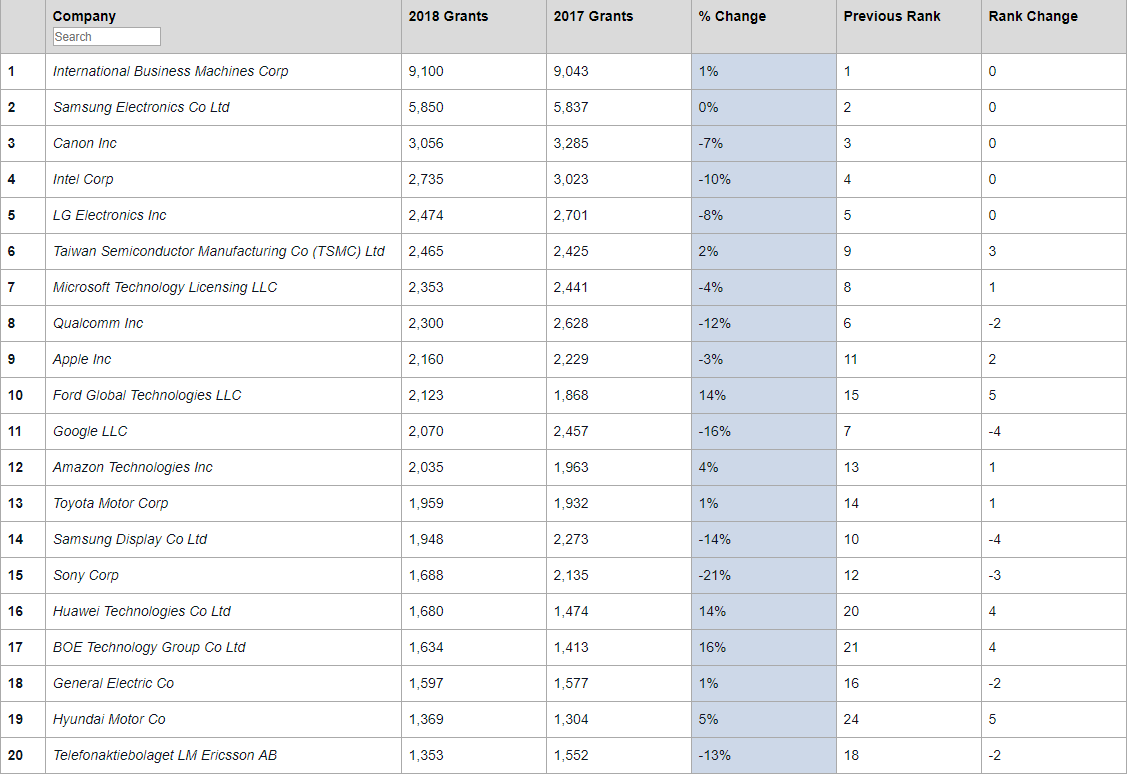Click Telefonaktiebolaget LM Ericsson AB
The image size is (1129, 774).
[x=165, y=755]
